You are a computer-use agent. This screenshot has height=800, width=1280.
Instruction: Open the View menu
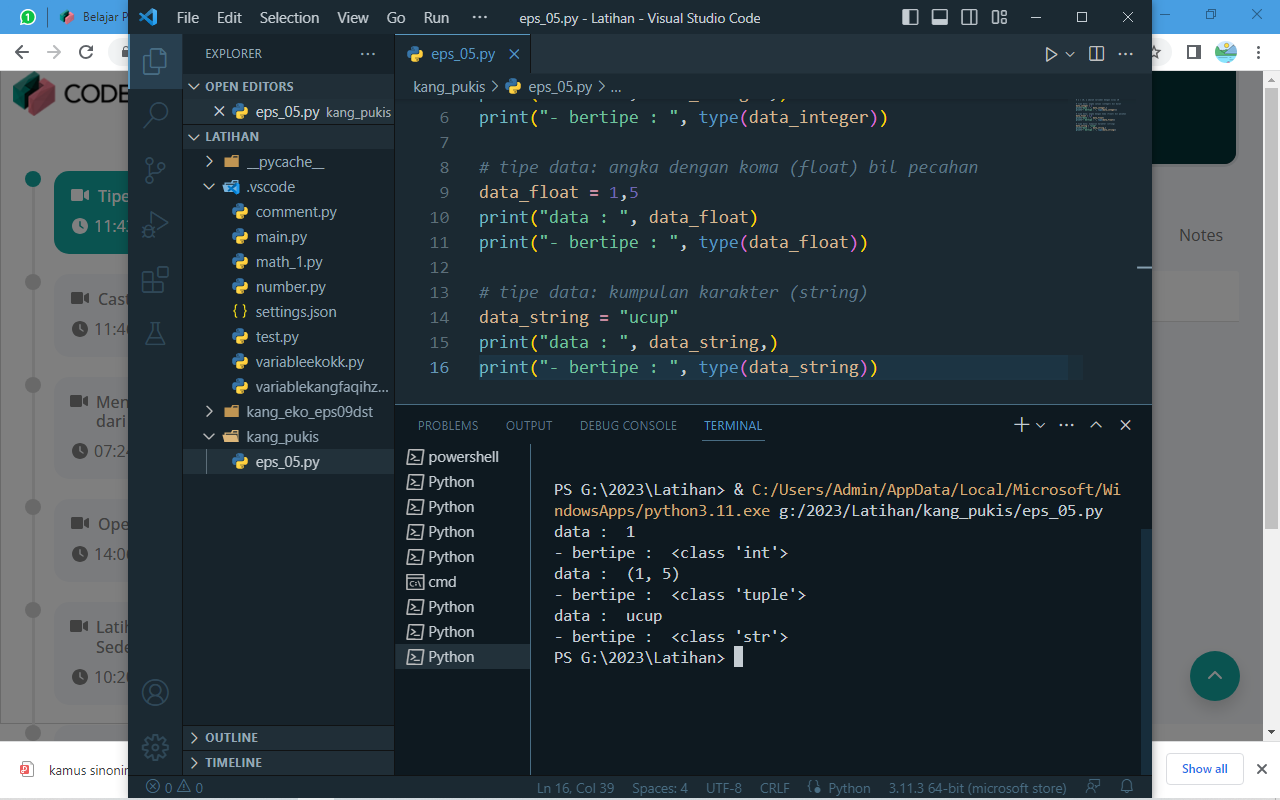click(x=352, y=17)
